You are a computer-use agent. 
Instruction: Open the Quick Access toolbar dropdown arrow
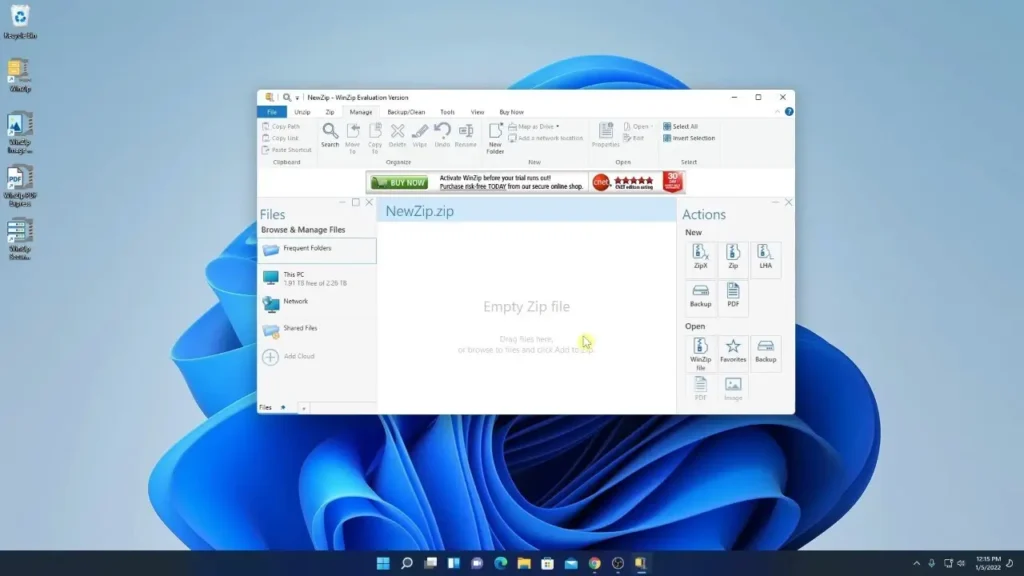click(297, 98)
